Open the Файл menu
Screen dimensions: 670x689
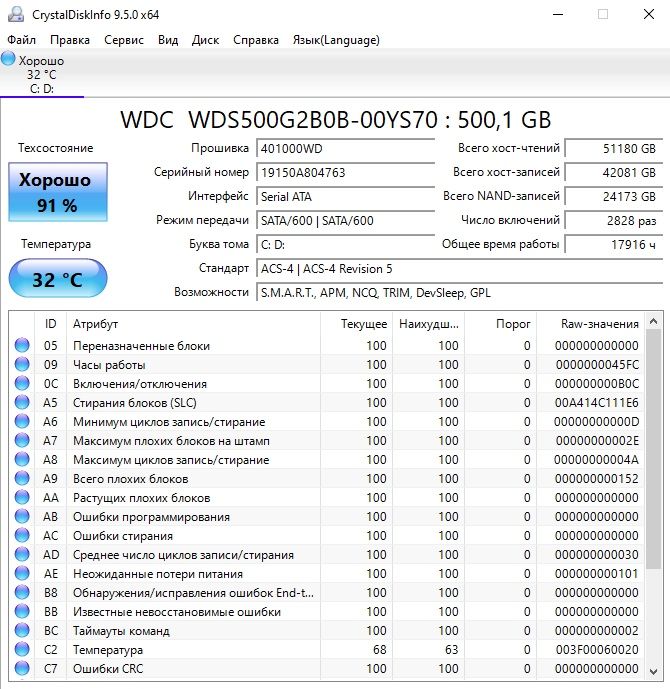pos(21,40)
